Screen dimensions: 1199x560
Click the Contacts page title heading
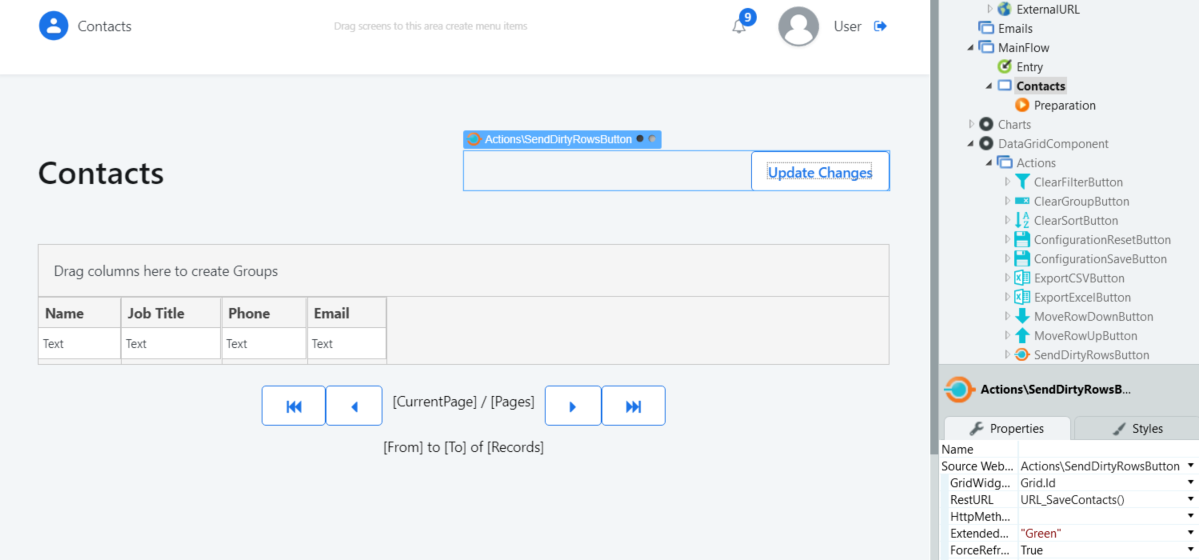click(101, 173)
